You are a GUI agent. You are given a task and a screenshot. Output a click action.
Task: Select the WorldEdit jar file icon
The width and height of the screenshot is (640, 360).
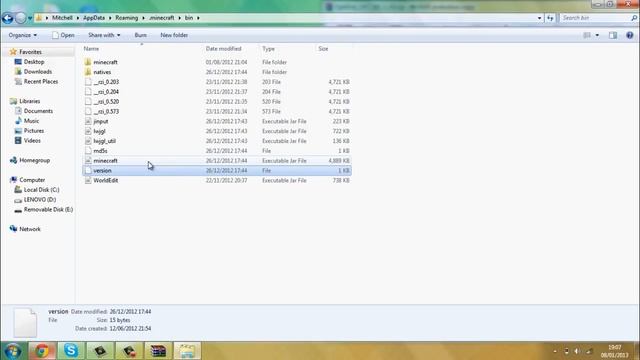point(88,180)
